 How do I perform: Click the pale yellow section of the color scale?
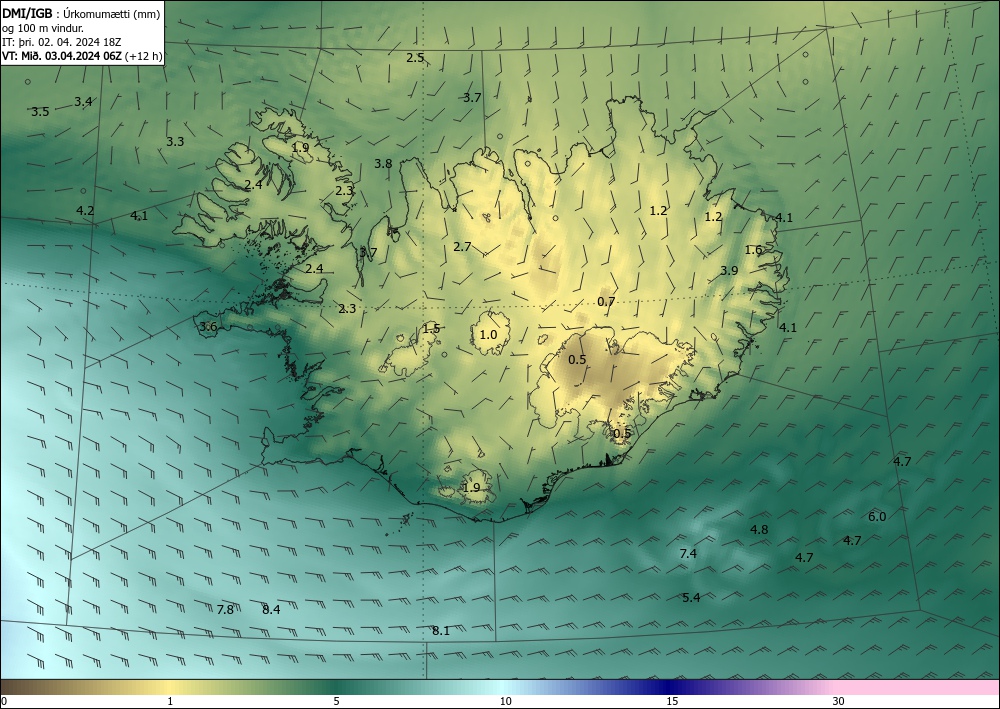(x=169, y=687)
